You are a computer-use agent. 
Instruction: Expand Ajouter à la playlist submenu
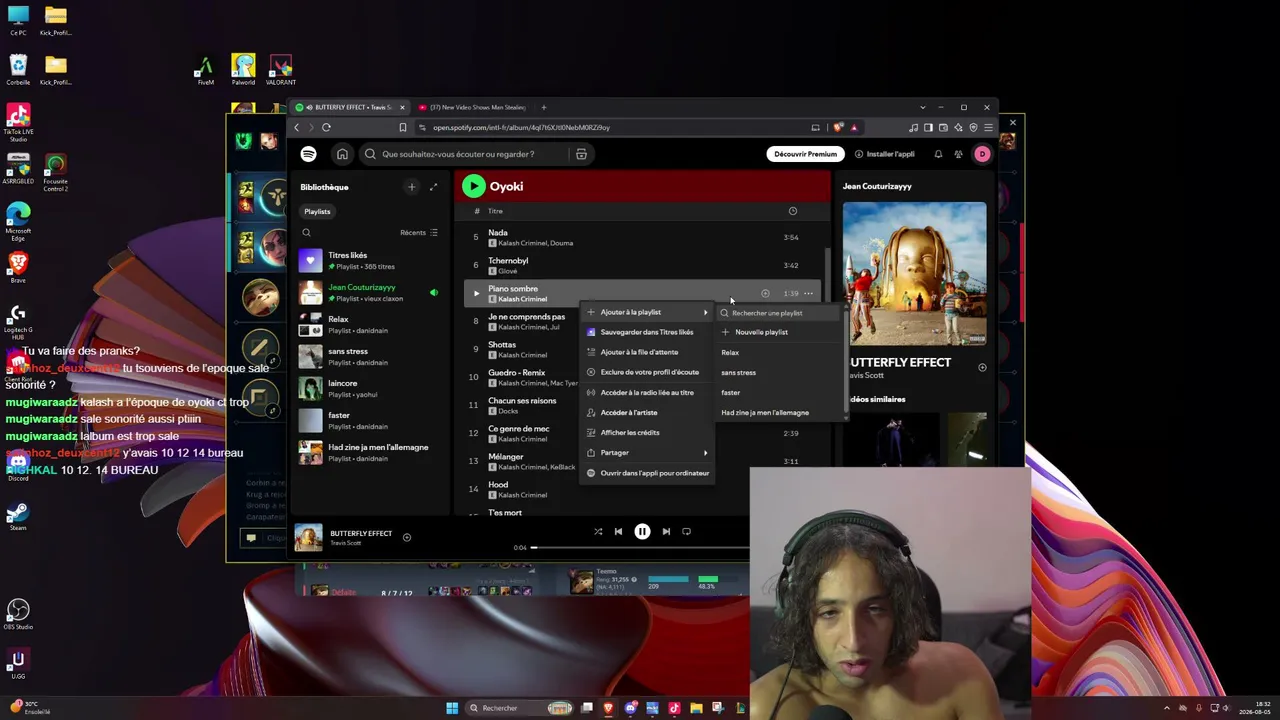(x=648, y=312)
